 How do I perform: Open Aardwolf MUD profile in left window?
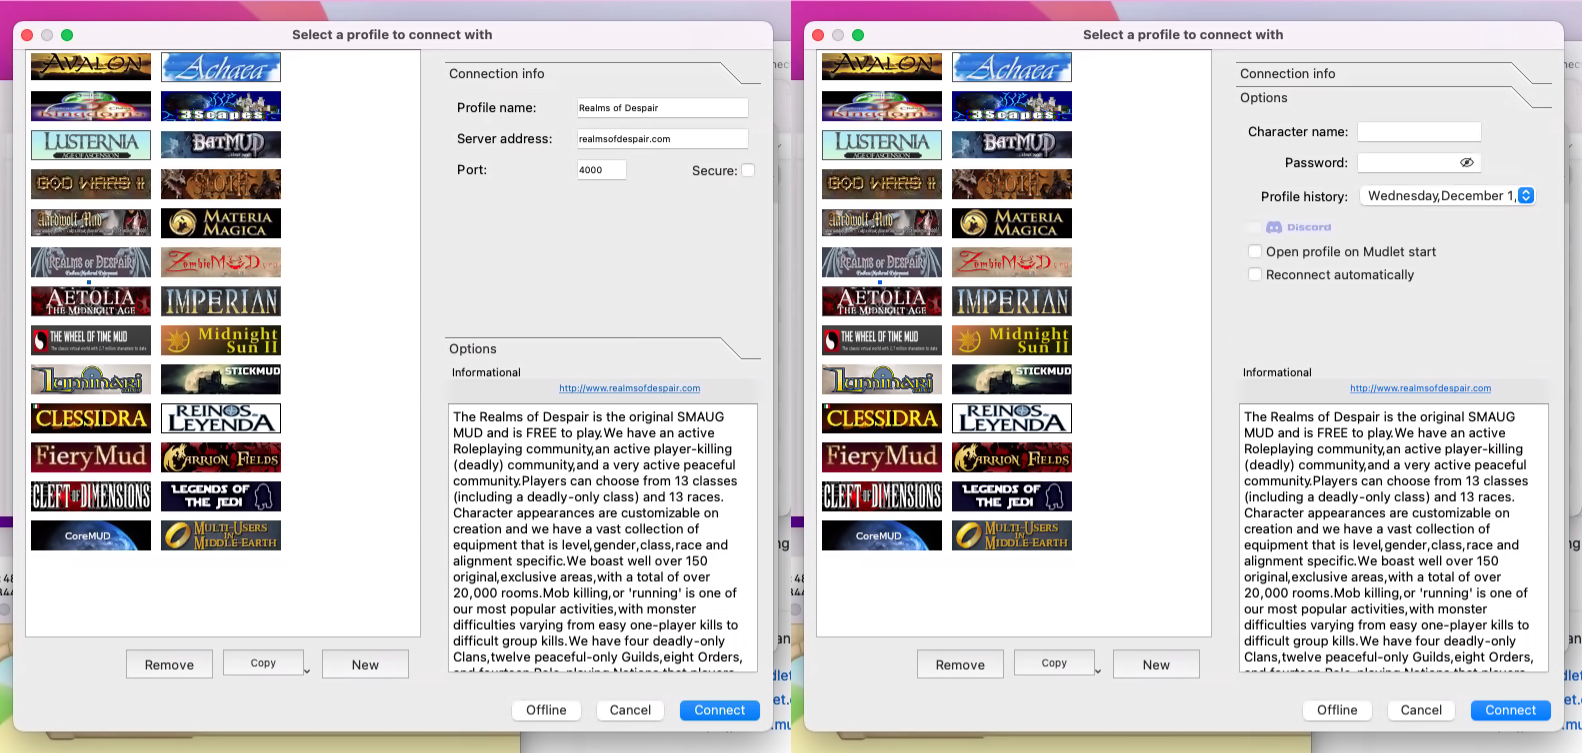pyautogui.click(x=91, y=223)
